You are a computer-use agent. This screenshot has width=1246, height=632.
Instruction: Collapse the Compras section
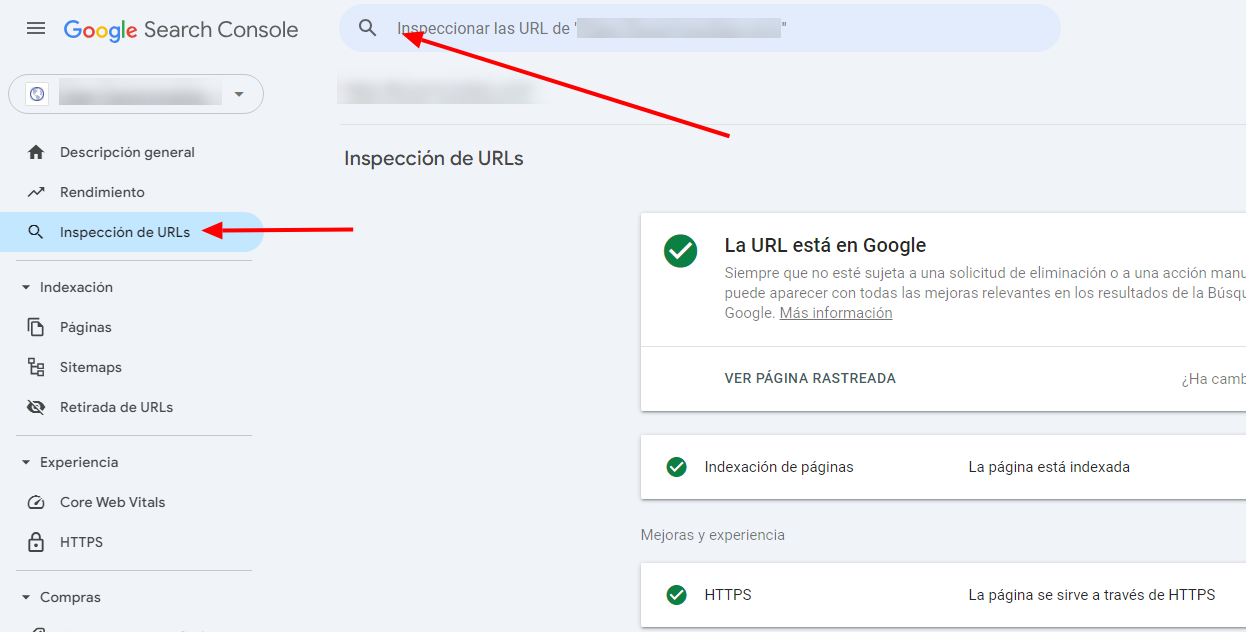click(60, 597)
